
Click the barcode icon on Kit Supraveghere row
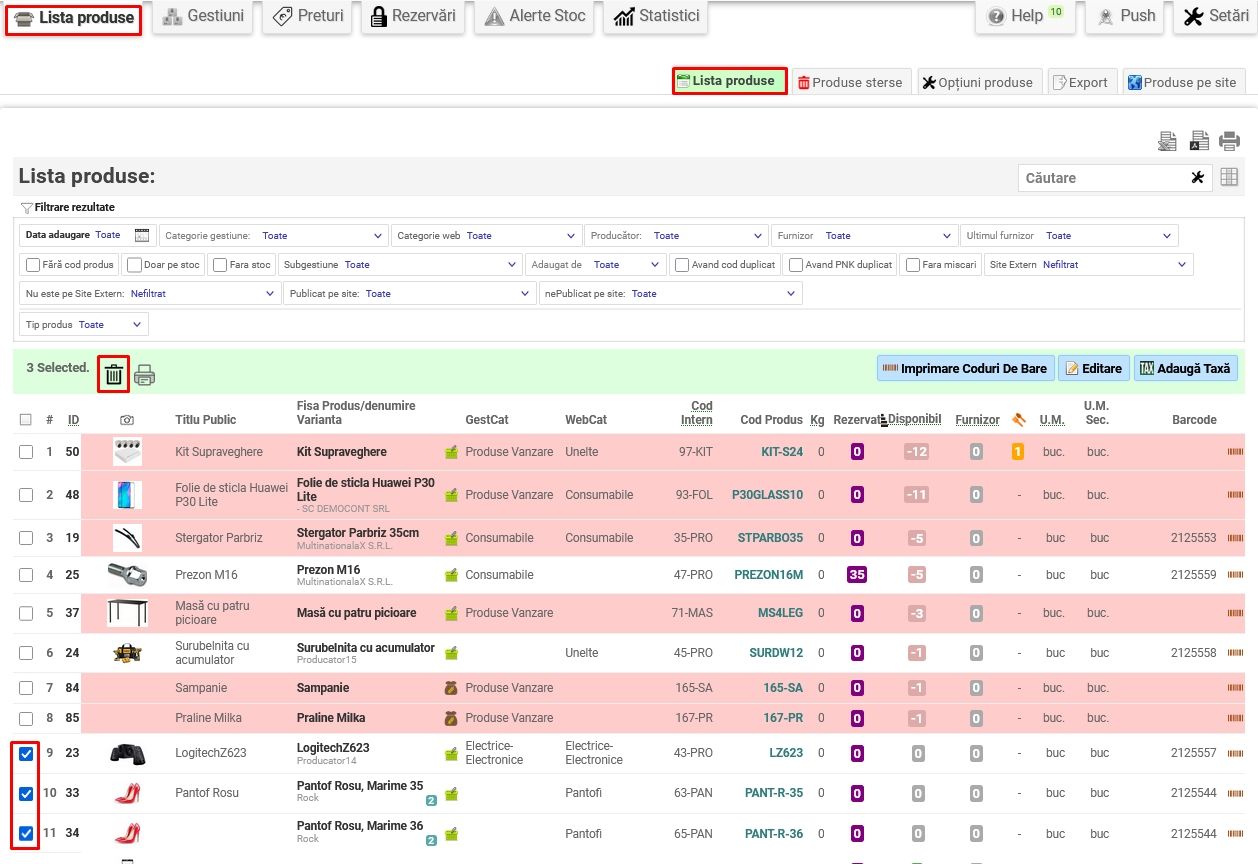[x=1236, y=452]
